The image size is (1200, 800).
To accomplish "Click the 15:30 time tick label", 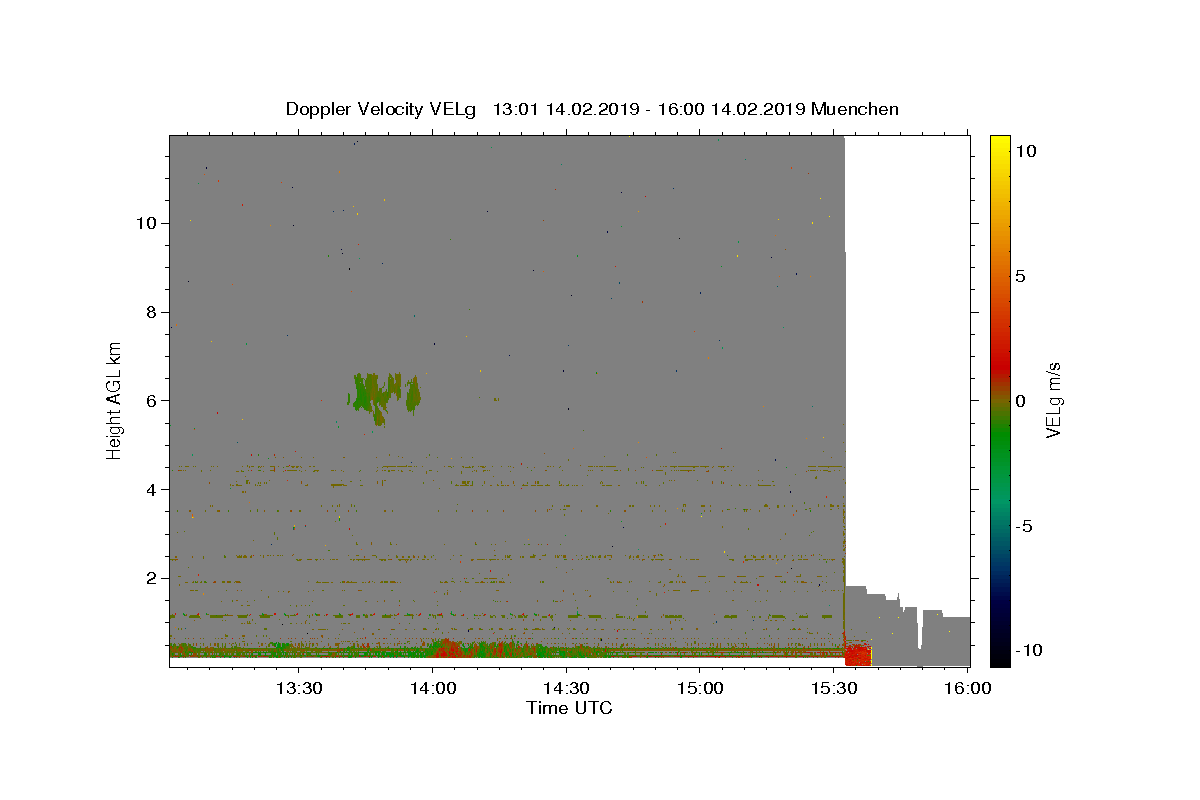I will (834, 689).
